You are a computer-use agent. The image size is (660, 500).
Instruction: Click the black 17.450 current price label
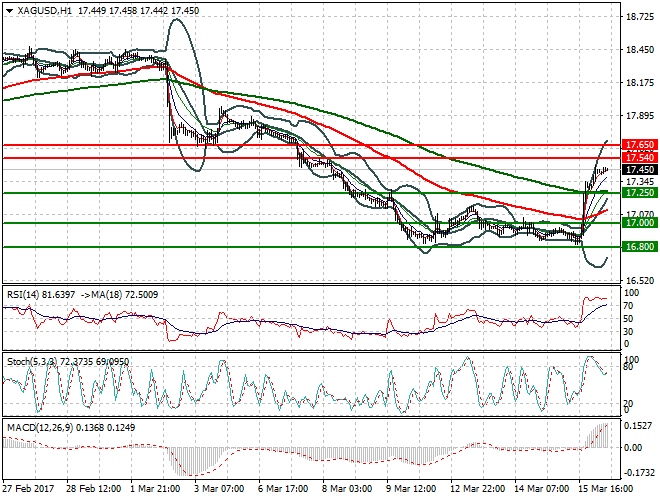[x=637, y=170]
